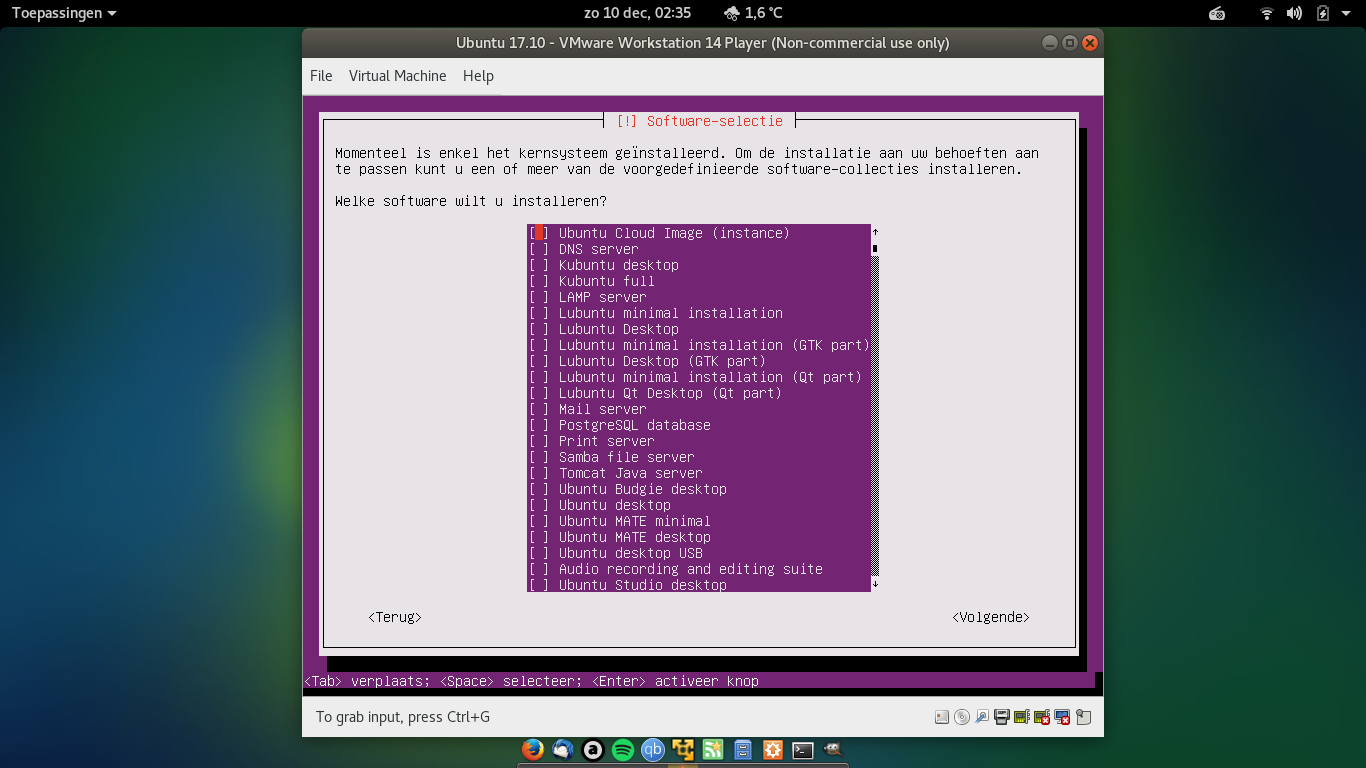Click the radio tray icon in top panel
Viewport: 1366px width, 768px height.
pos(1217,13)
